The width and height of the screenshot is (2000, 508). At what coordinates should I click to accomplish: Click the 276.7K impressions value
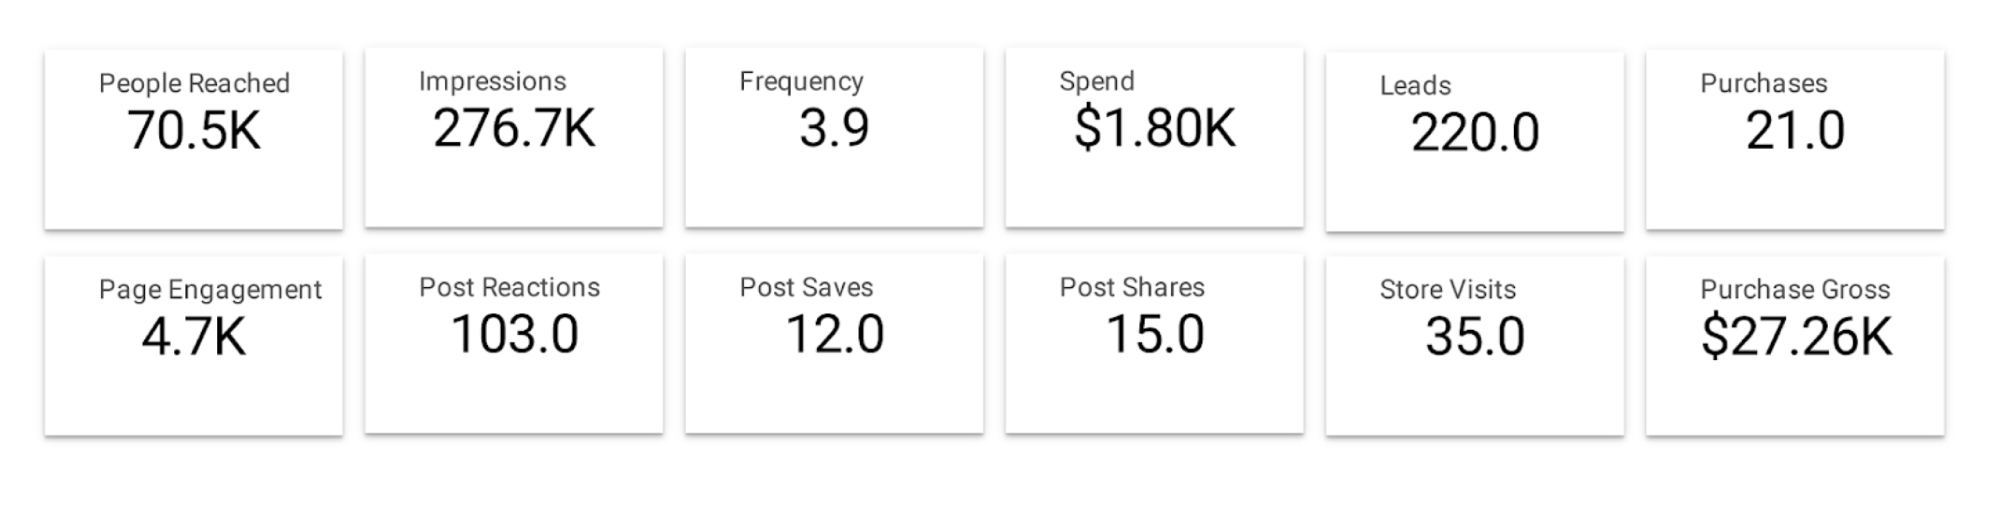click(514, 129)
